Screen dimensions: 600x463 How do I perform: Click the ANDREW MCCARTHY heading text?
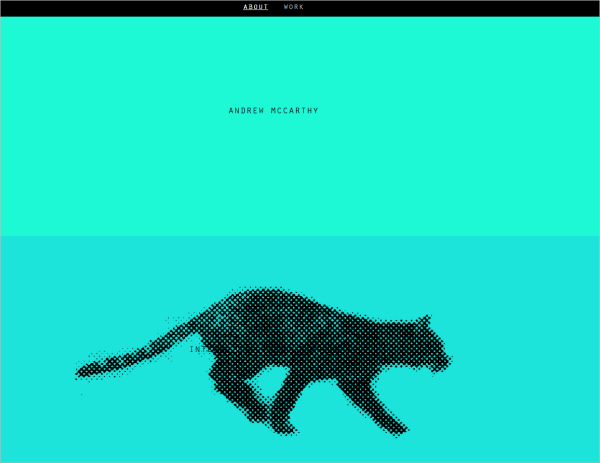[273, 111]
